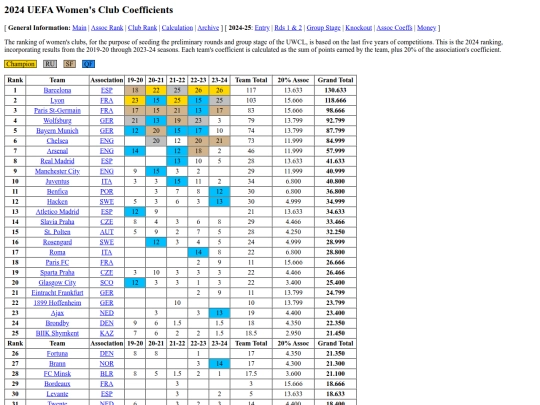Open the Rosengard team link
This screenshot has height=405, width=540.
tap(57, 242)
